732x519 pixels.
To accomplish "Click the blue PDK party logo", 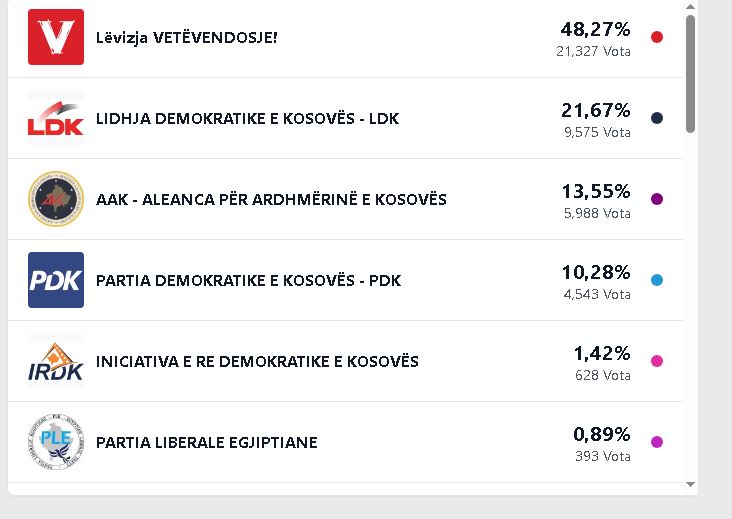I will click(x=56, y=280).
